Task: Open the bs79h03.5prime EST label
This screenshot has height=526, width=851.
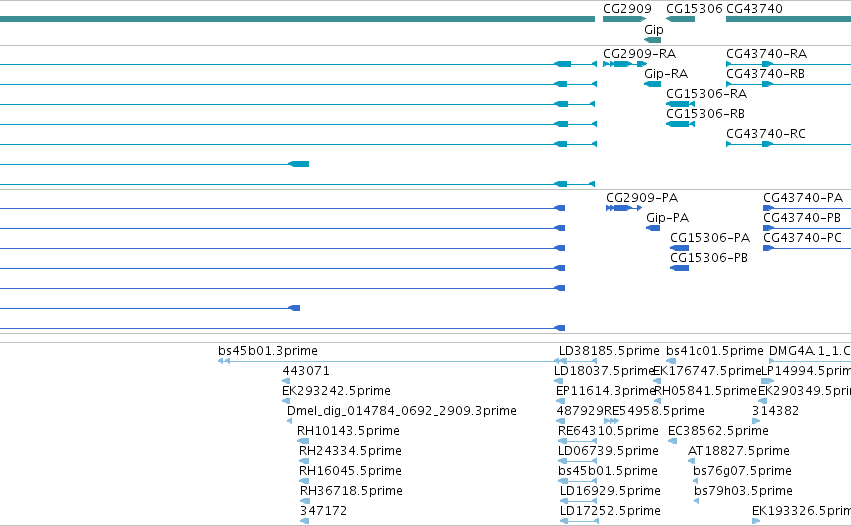Action: (x=743, y=492)
